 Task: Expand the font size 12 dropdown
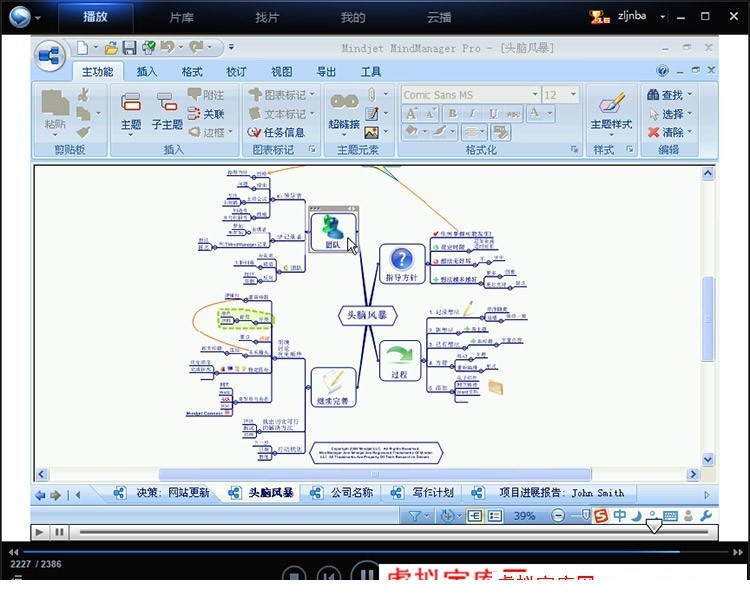(x=573, y=95)
